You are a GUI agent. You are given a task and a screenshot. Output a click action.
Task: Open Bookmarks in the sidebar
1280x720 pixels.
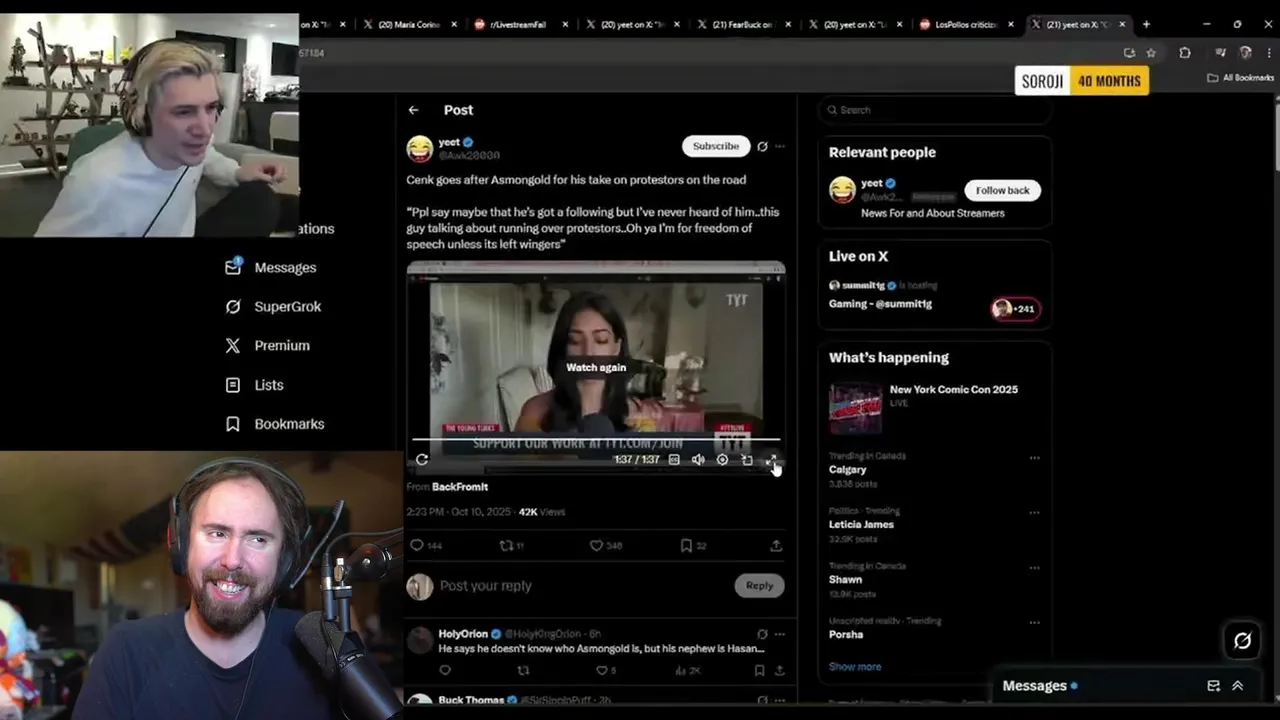[x=289, y=424]
